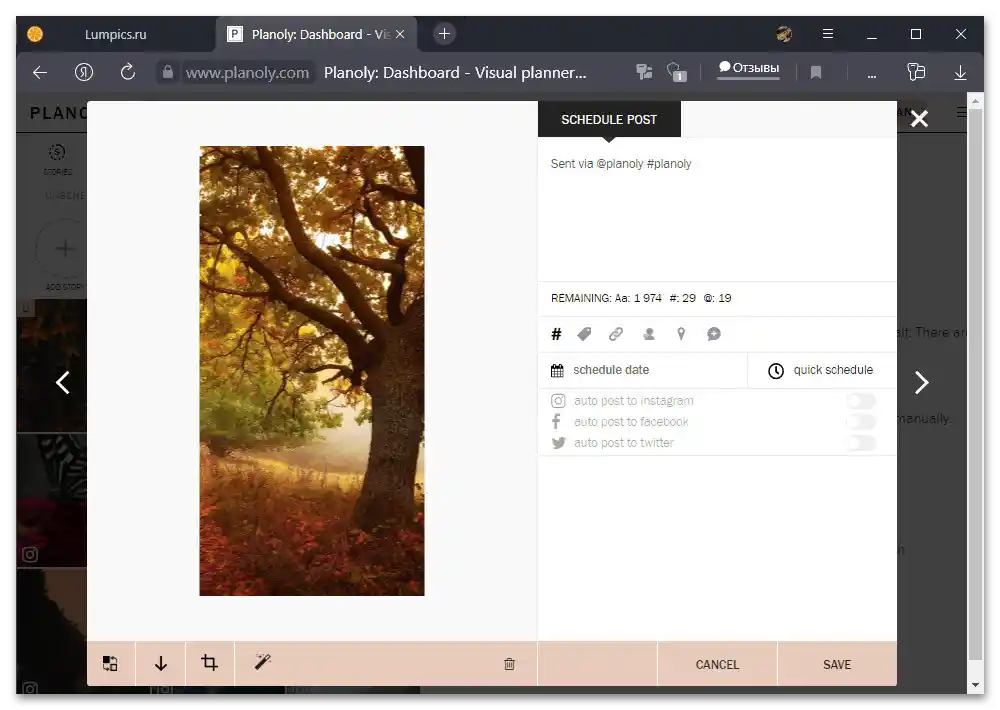Click the REMAINING character count text
Viewport: 1000px width, 710px height.
click(x=641, y=298)
